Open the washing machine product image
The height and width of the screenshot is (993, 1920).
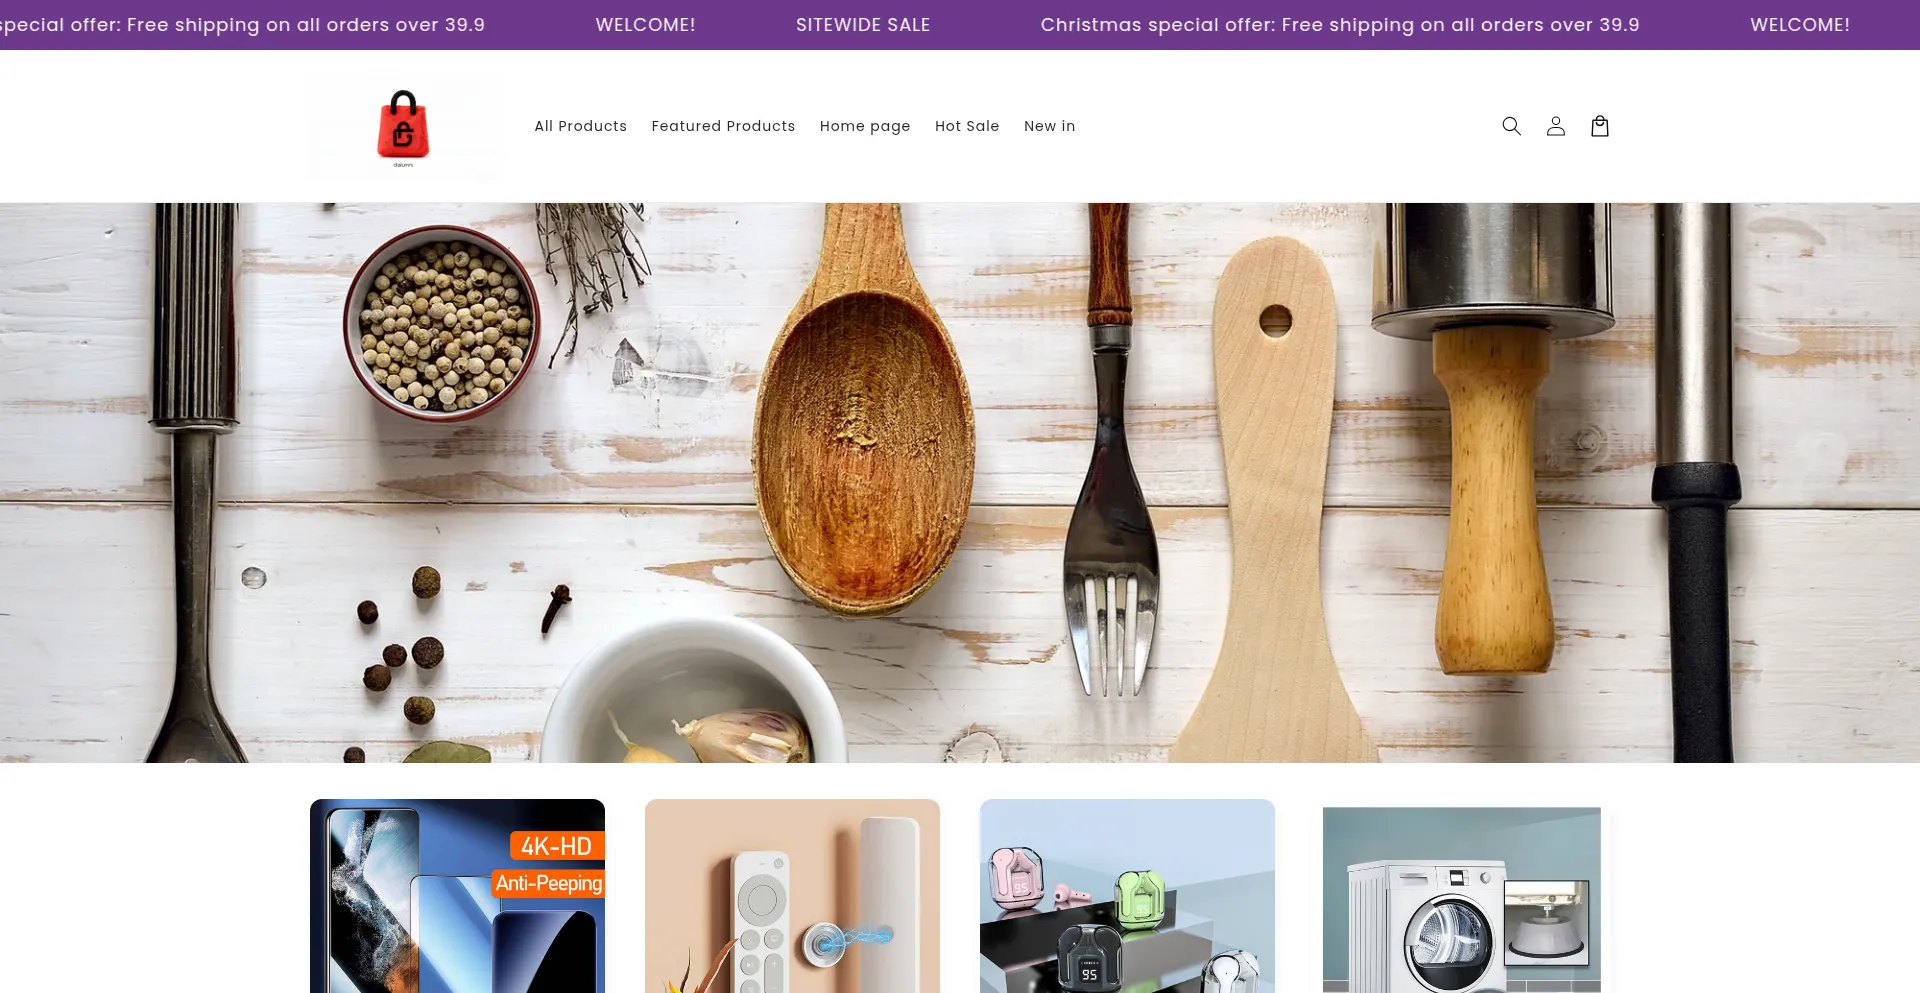(x=1461, y=900)
